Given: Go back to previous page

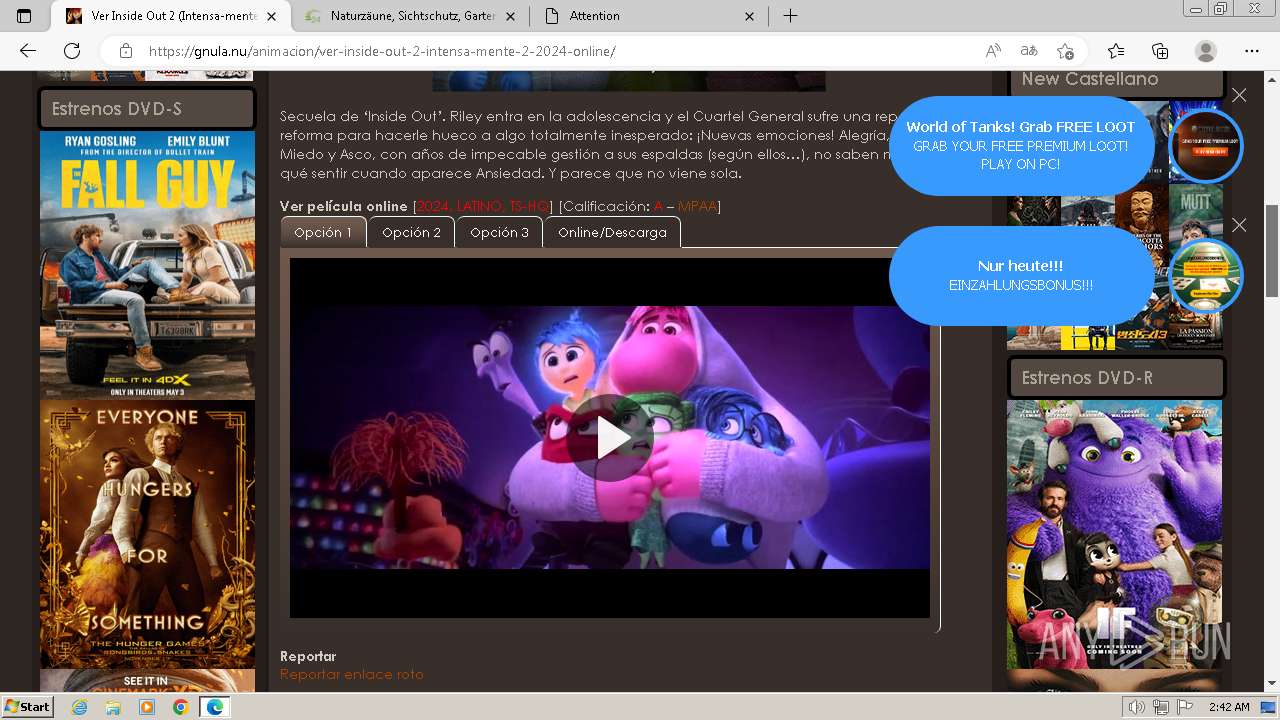Looking at the screenshot, I should [x=28, y=51].
